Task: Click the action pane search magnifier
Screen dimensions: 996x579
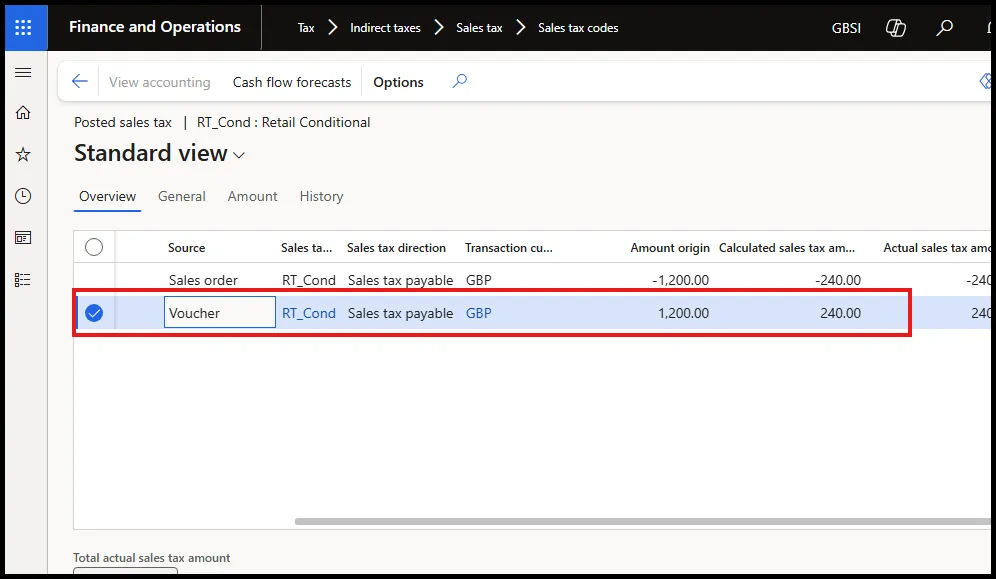Action: point(460,81)
